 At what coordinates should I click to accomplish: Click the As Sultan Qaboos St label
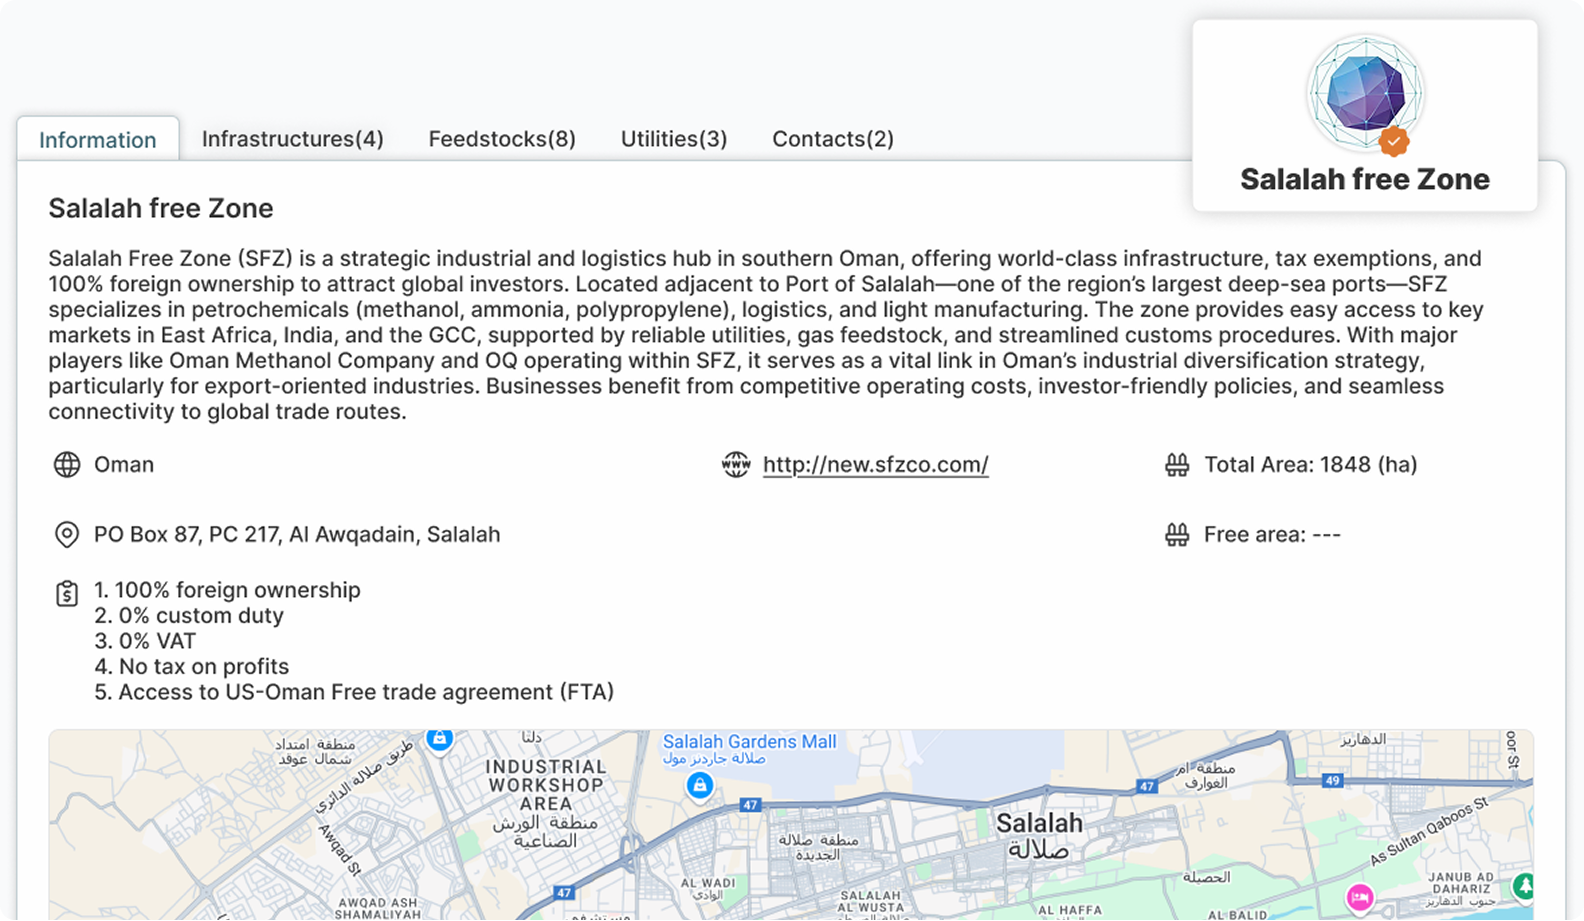point(1429,831)
